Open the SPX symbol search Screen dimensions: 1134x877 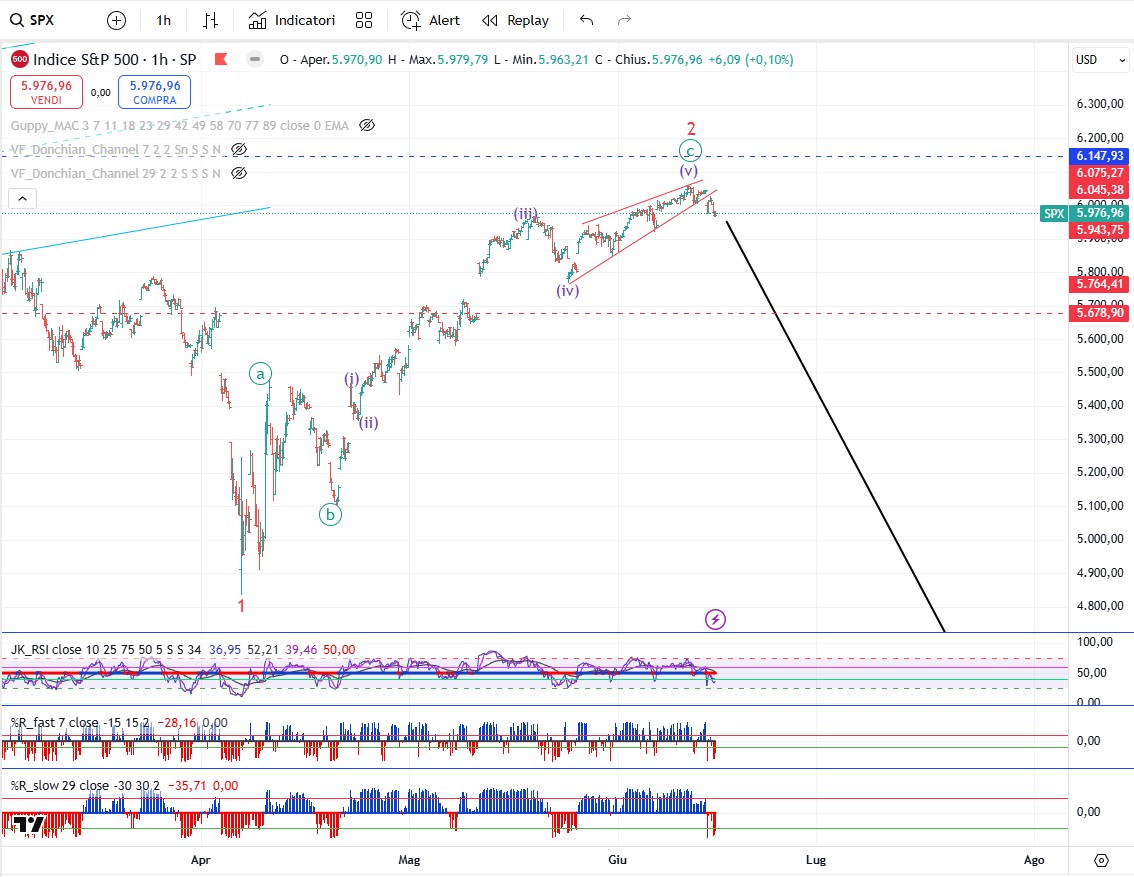tap(33, 20)
